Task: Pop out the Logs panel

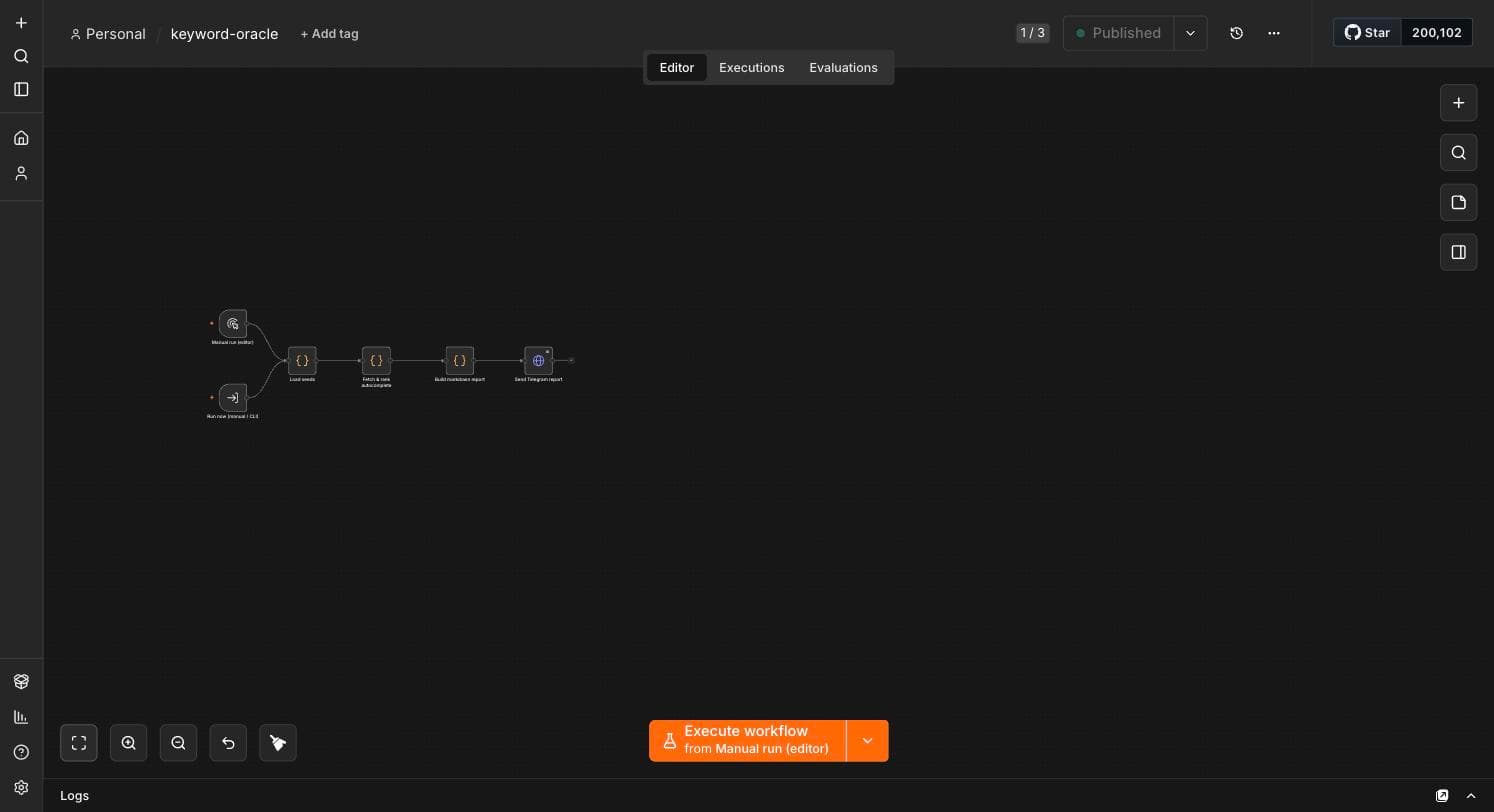Action: (1442, 796)
